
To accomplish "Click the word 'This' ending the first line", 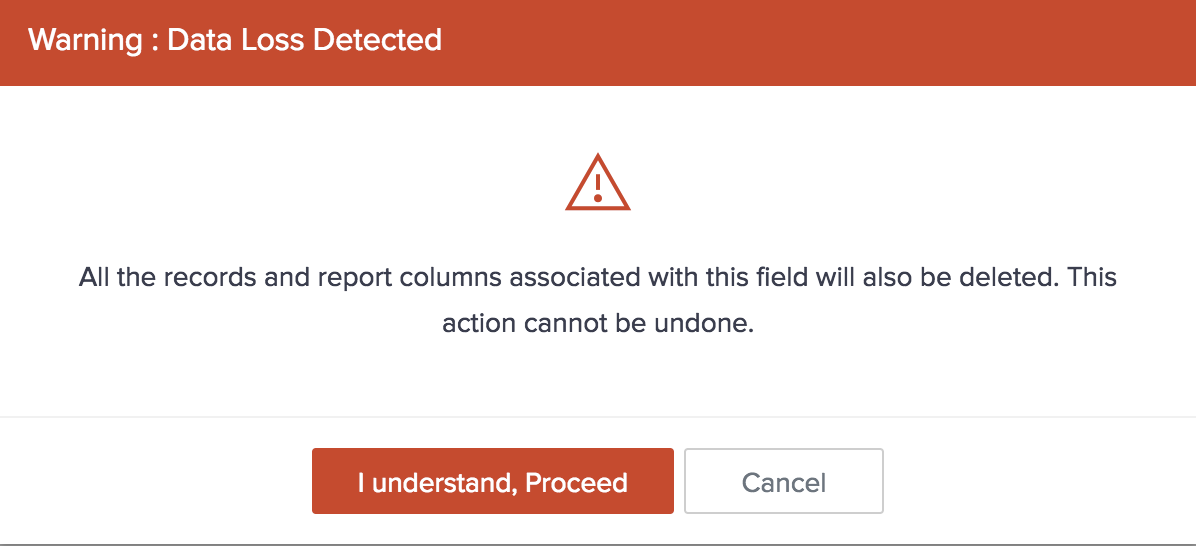I will (x=1090, y=277).
